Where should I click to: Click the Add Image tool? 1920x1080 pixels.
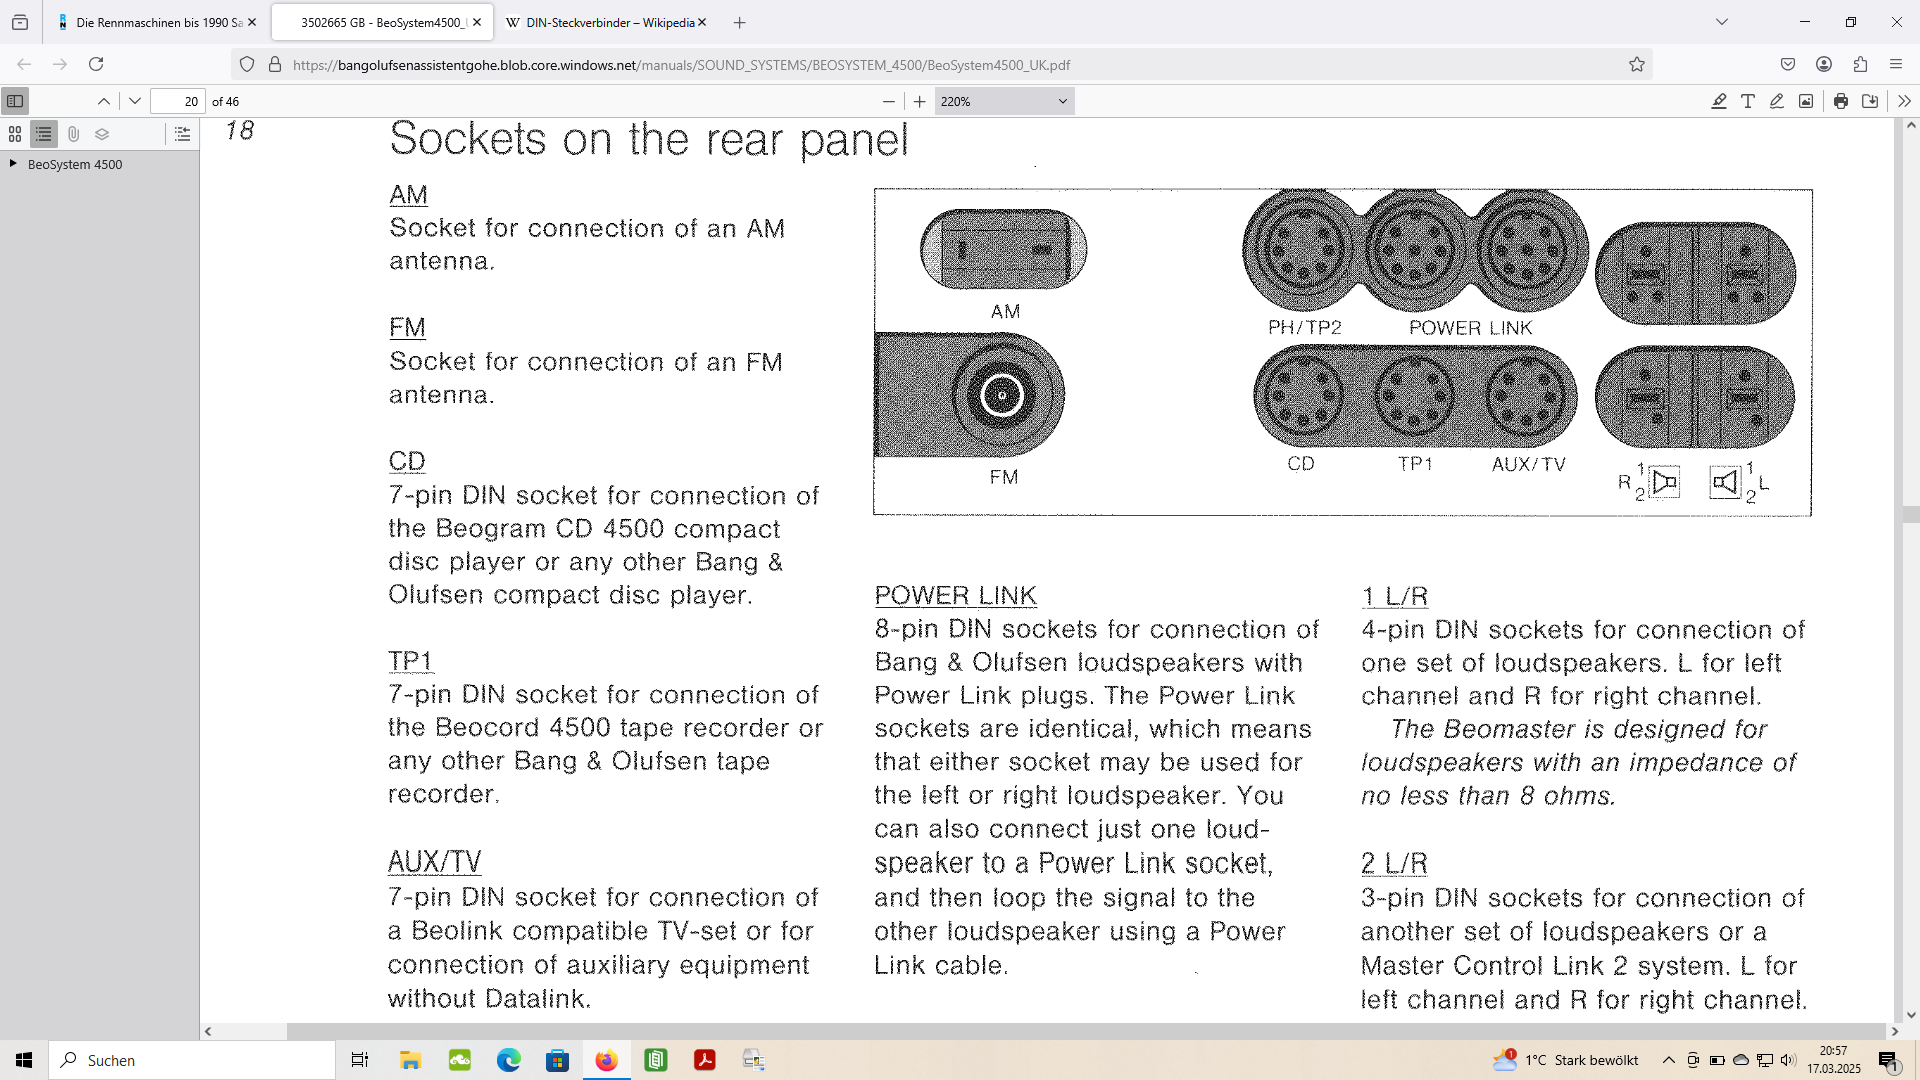pos(1806,101)
